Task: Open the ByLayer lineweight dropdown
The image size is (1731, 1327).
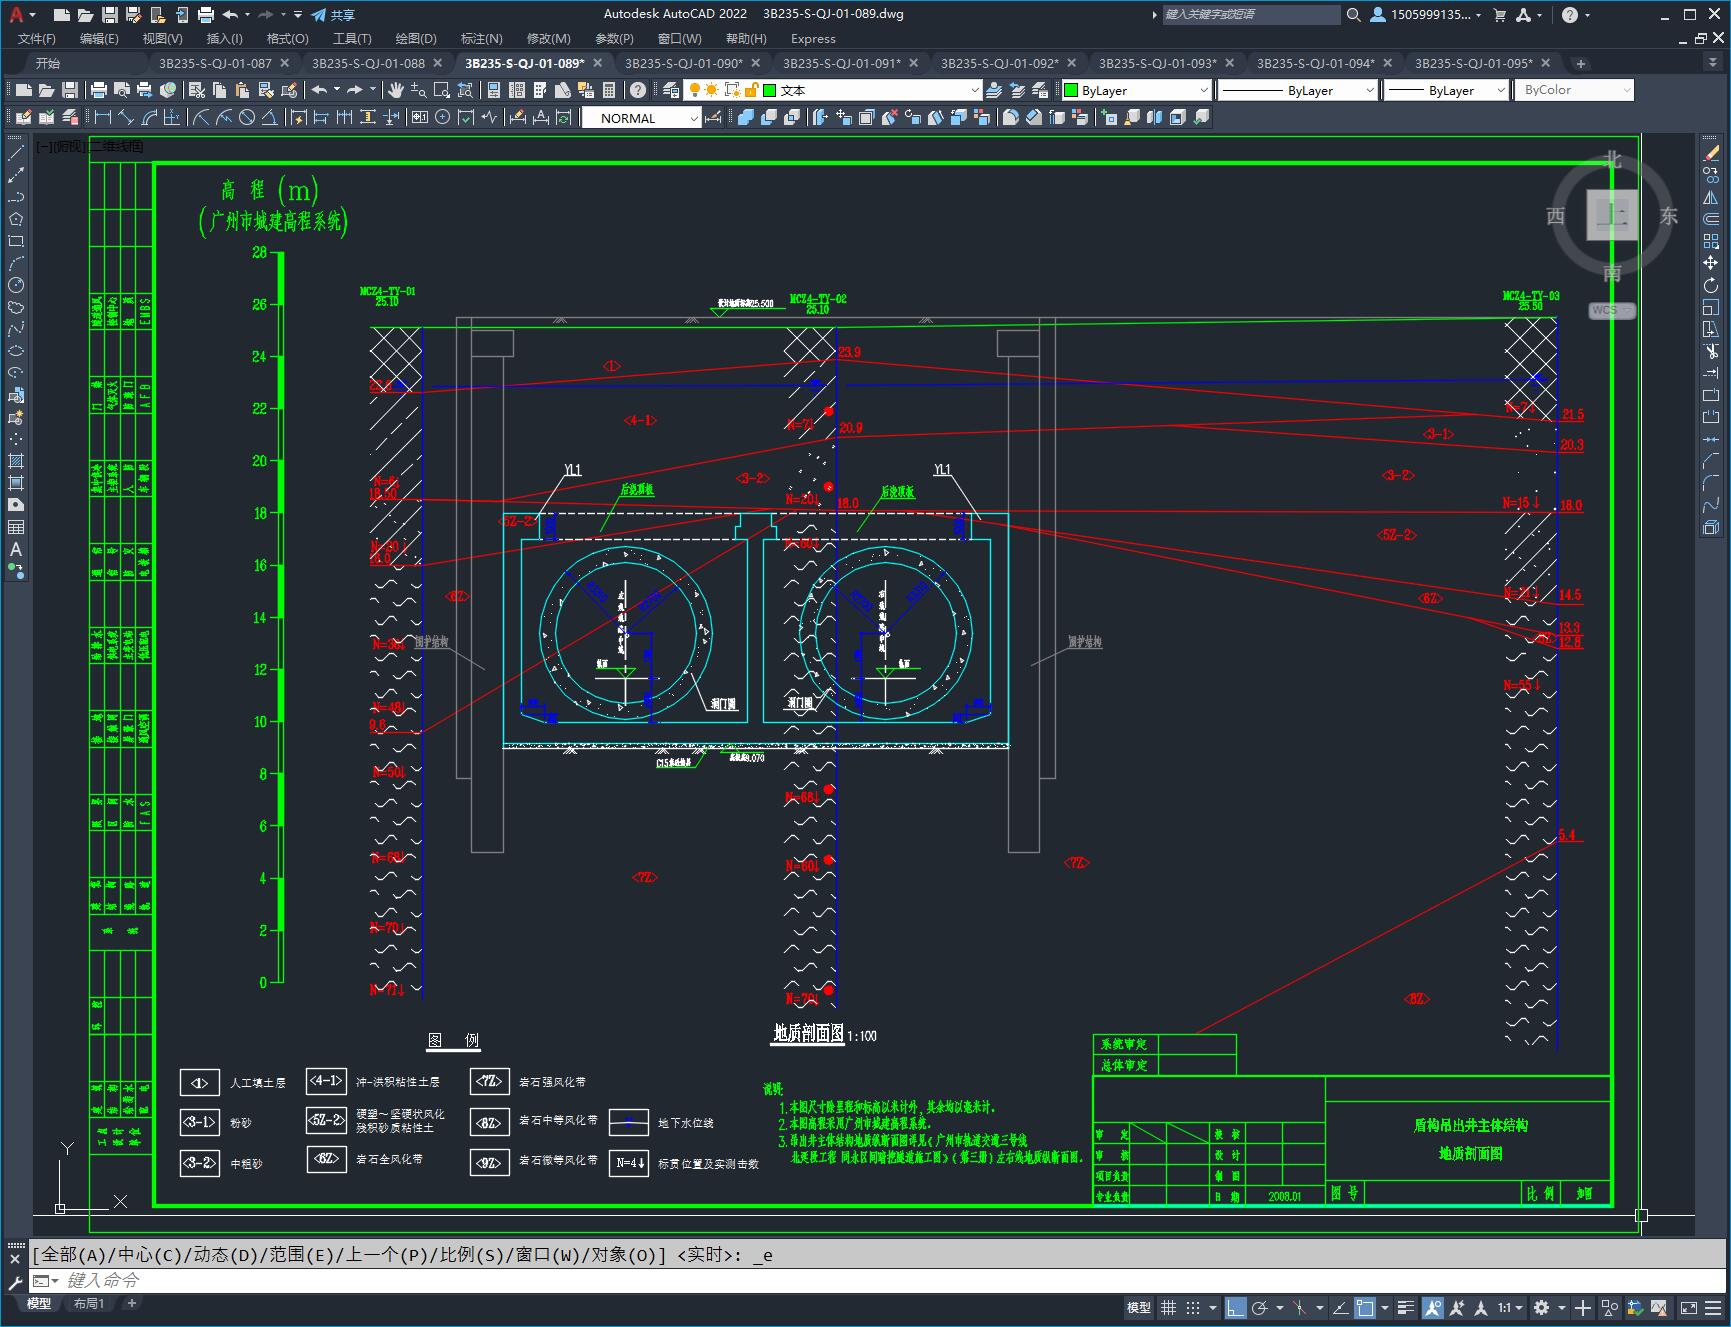Action: pos(1446,90)
